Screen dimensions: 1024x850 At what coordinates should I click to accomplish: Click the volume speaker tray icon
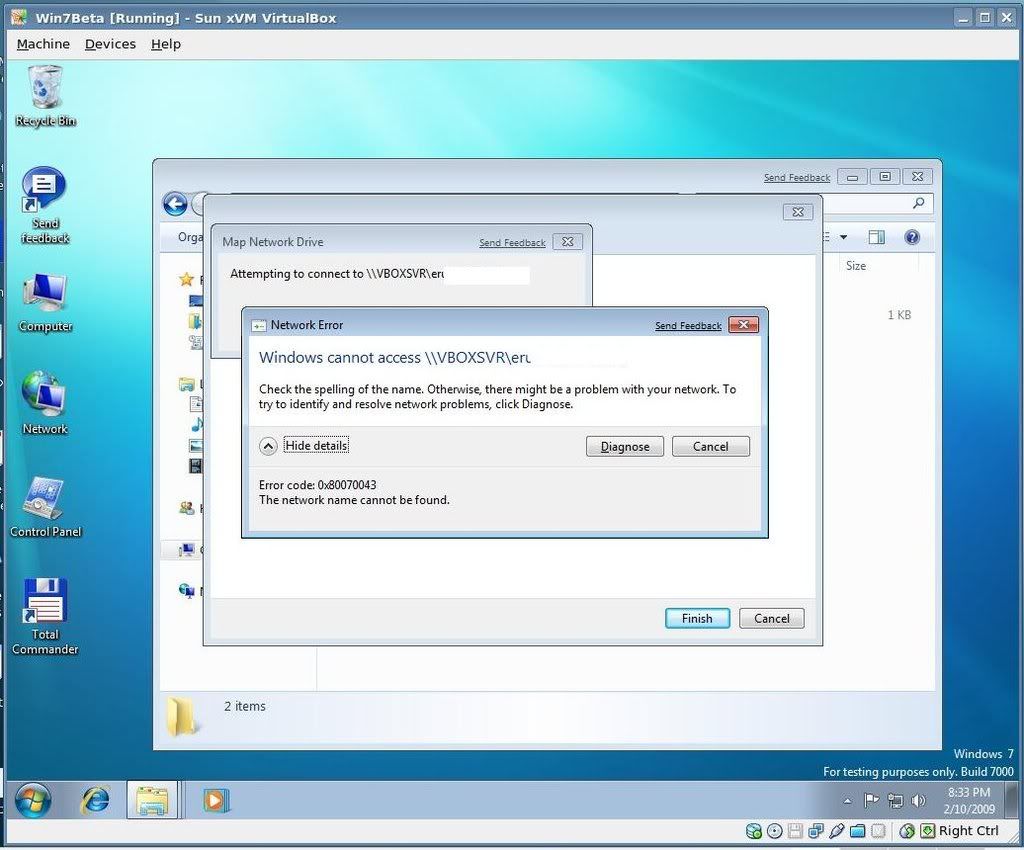(918, 801)
